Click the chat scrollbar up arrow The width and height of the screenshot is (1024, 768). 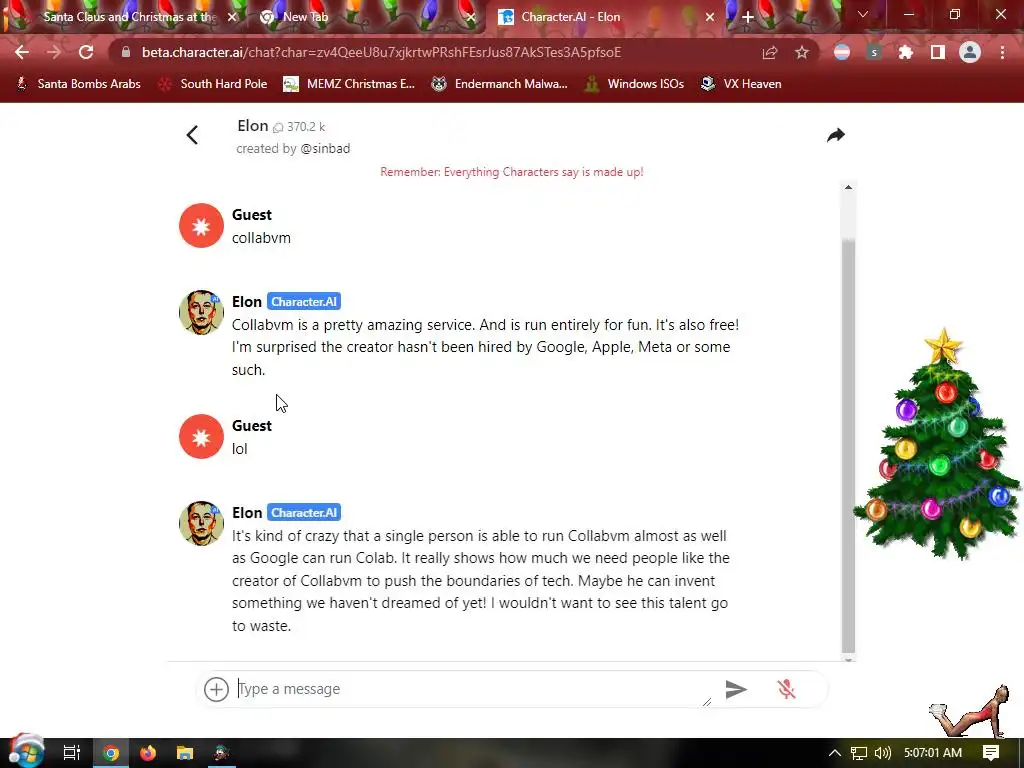pyautogui.click(x=848, y=187)
